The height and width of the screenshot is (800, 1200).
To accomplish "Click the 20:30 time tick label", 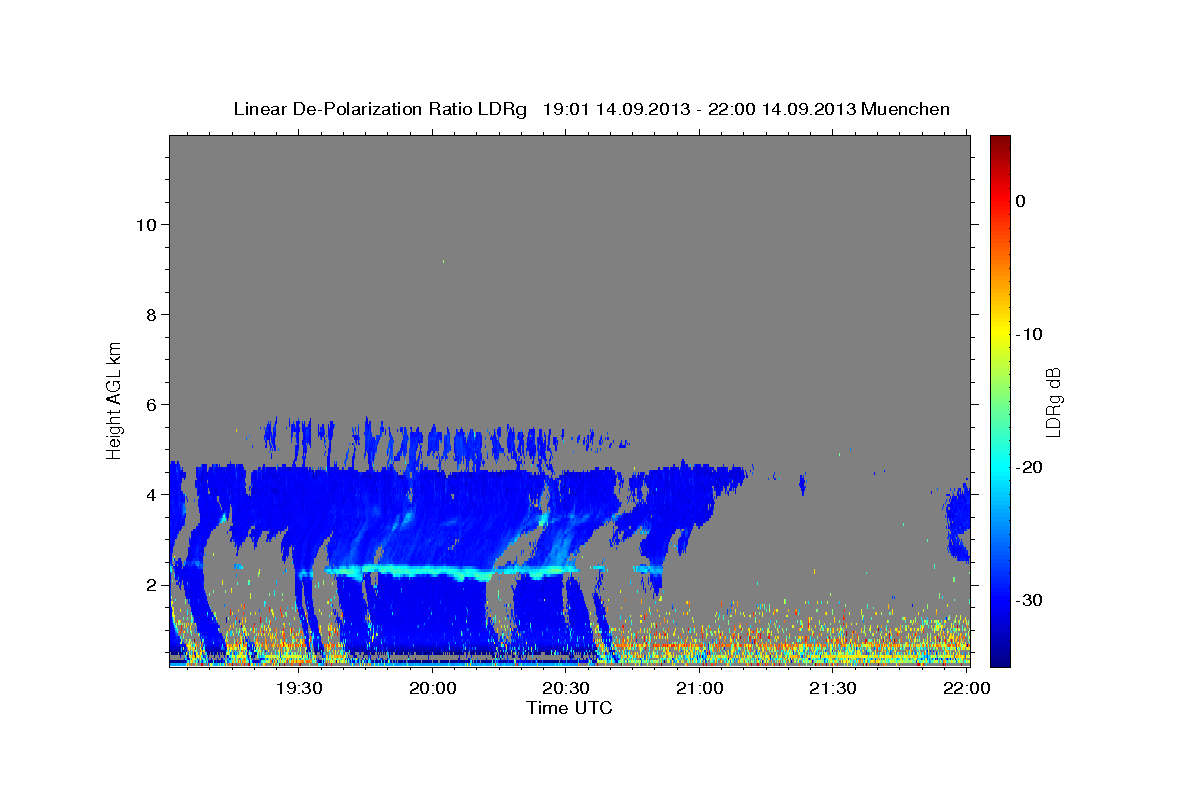I will (x=566, y=688).
